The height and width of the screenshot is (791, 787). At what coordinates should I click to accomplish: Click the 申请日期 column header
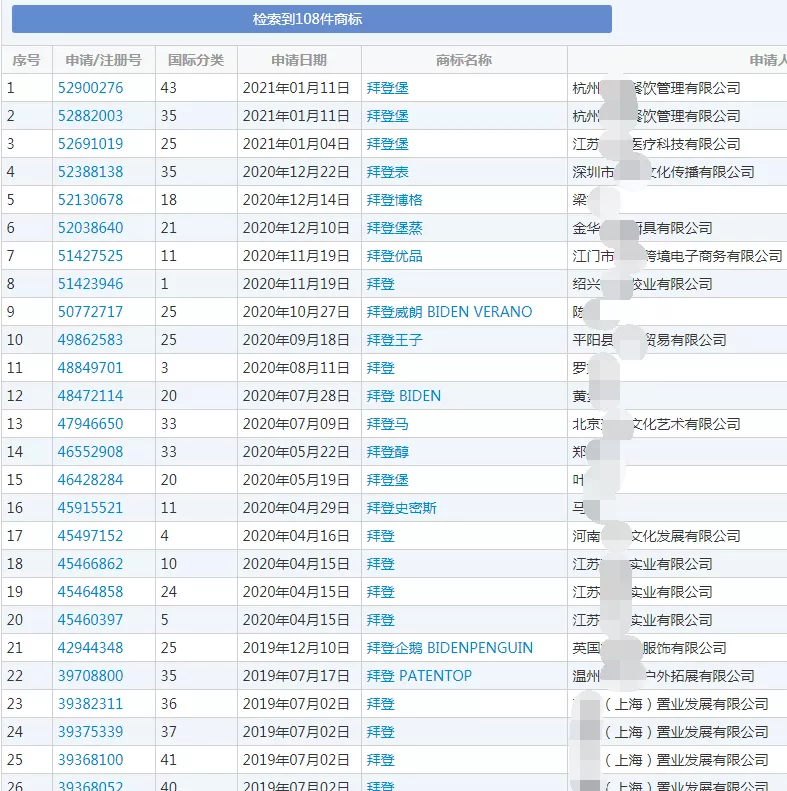(299, 60)
